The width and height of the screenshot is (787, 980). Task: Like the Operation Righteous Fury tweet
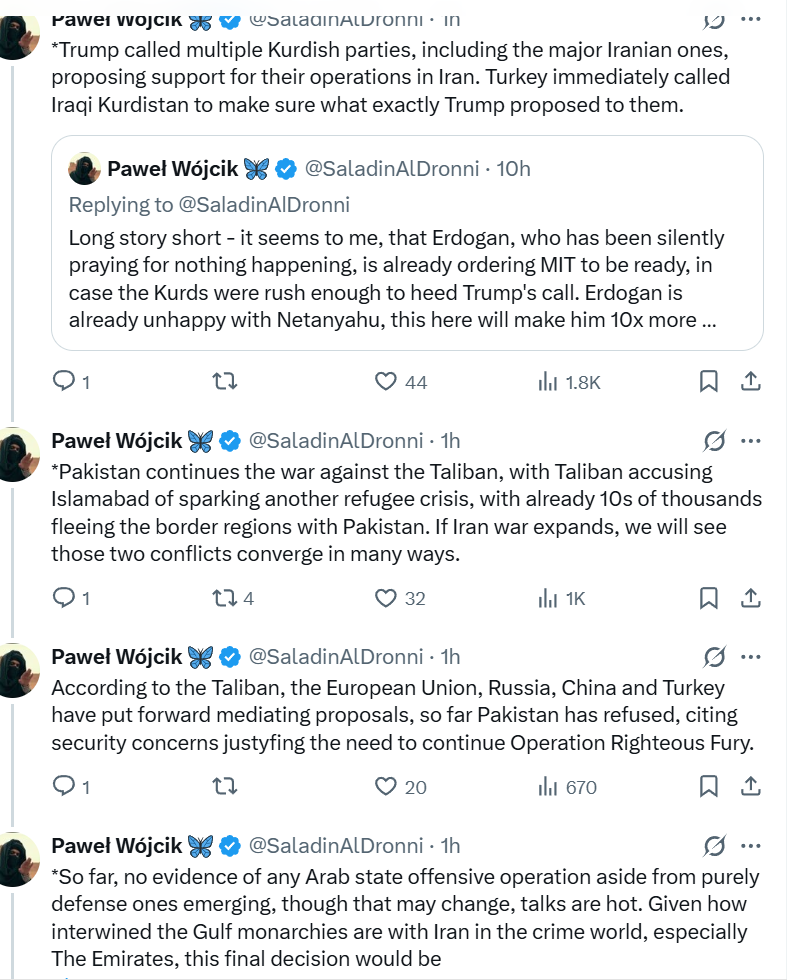tap(386, 787)
